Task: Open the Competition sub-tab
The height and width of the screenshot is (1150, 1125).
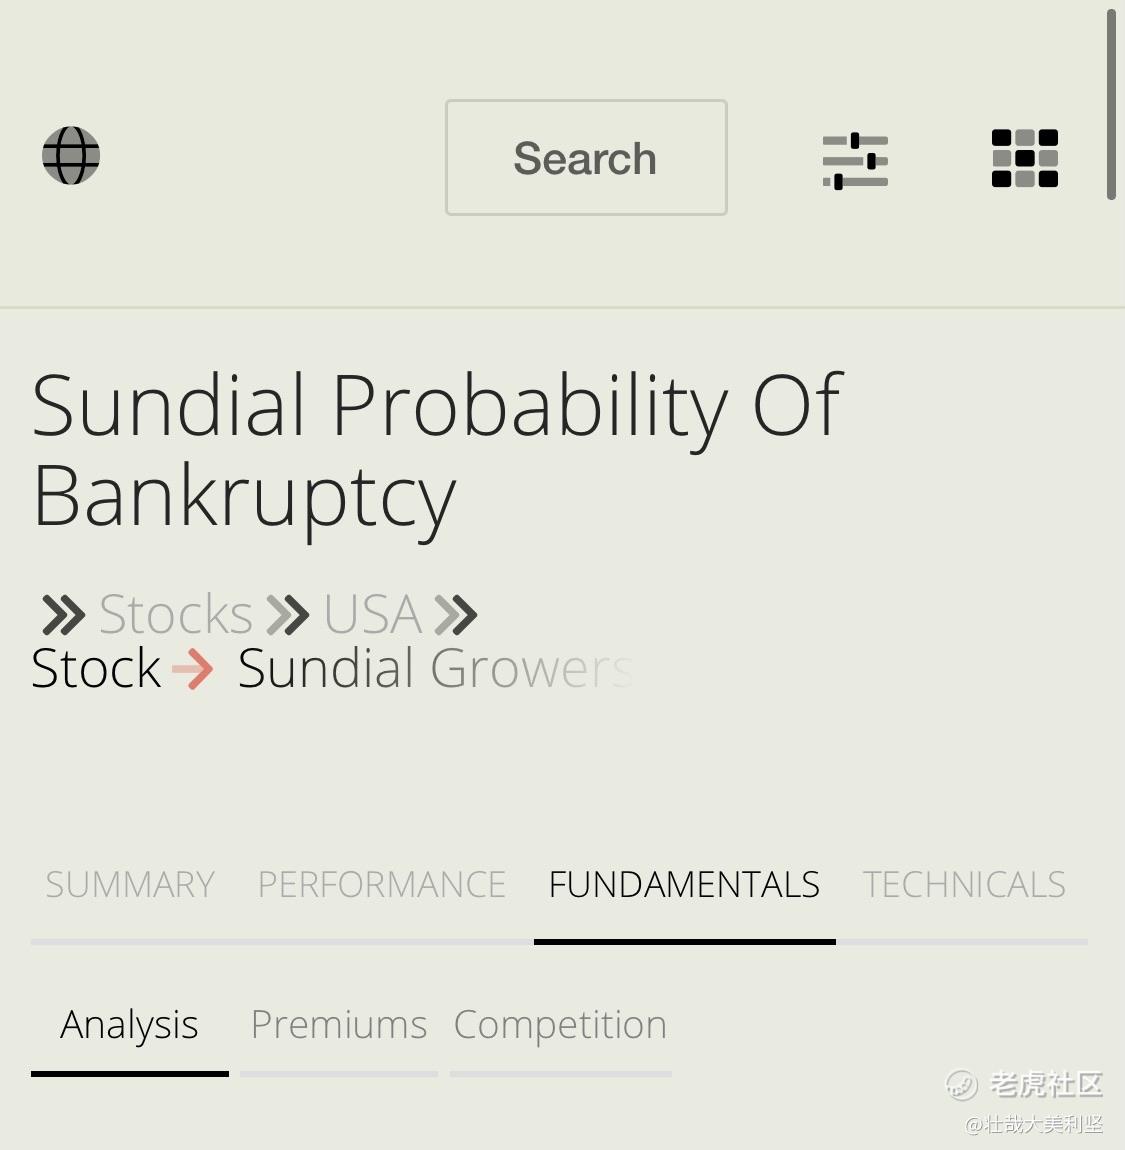Action: [x=560, y=1025]
